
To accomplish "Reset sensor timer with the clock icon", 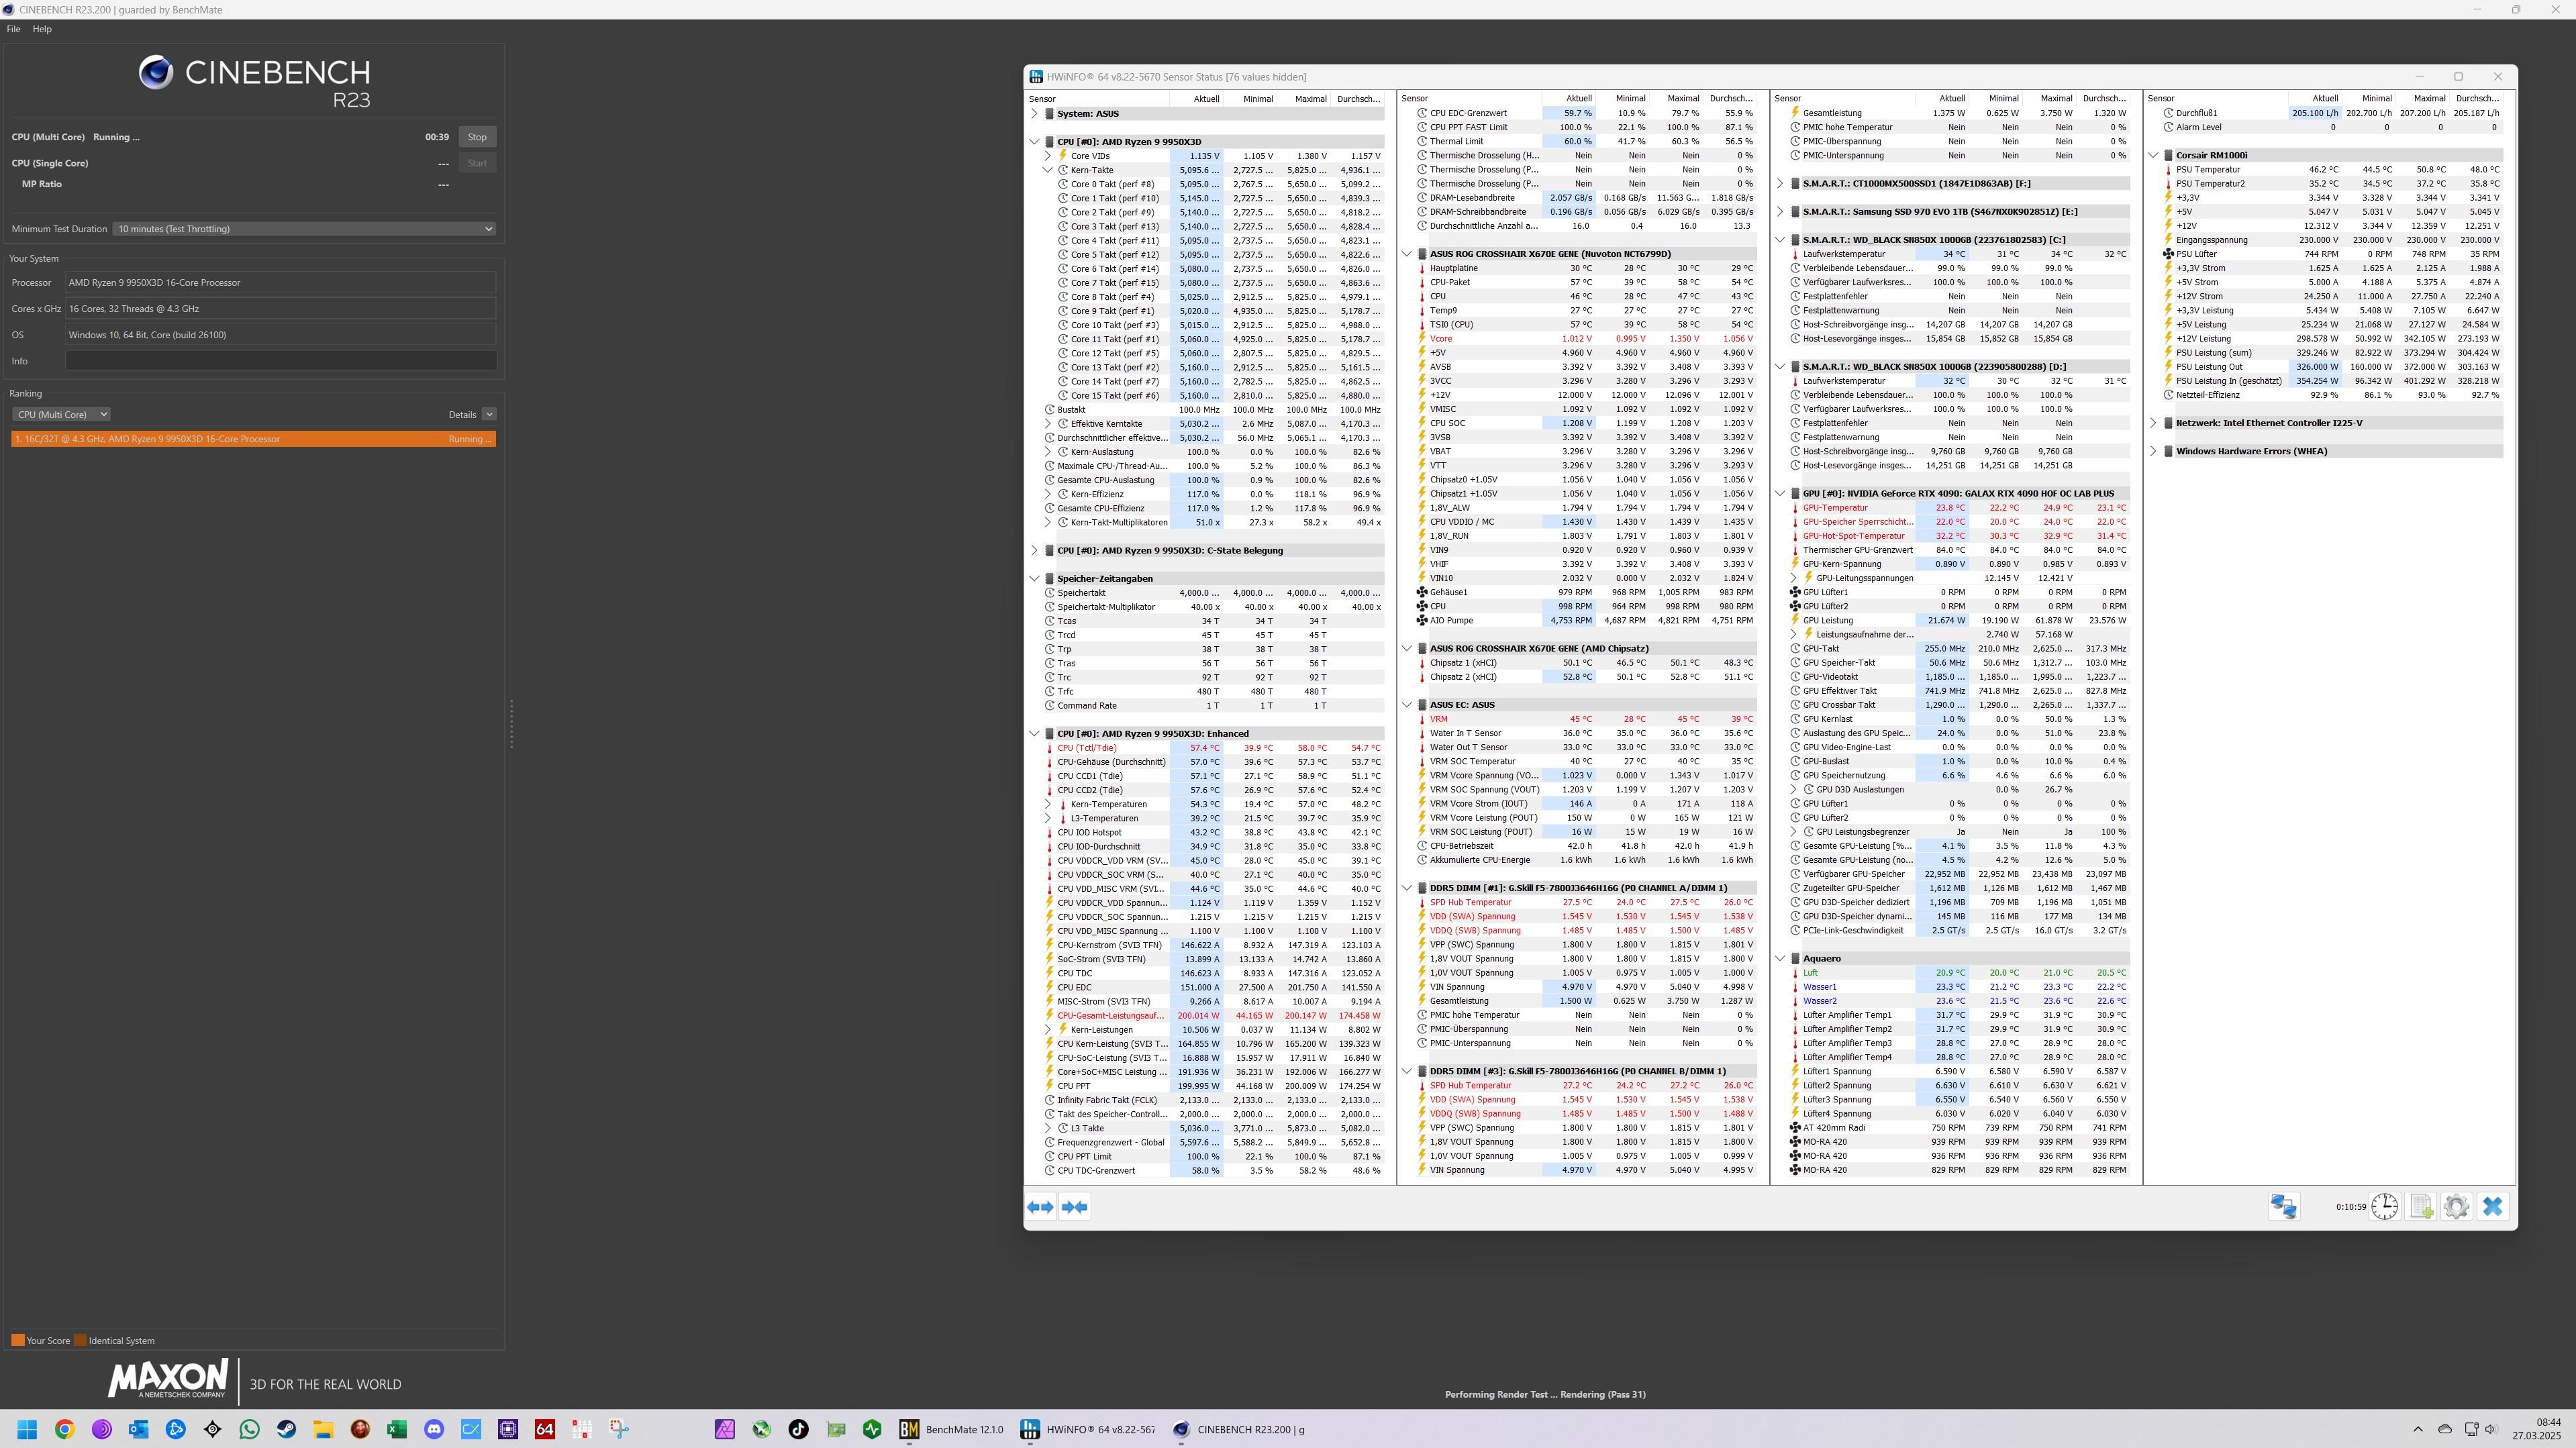I will pos(2384,1207).
